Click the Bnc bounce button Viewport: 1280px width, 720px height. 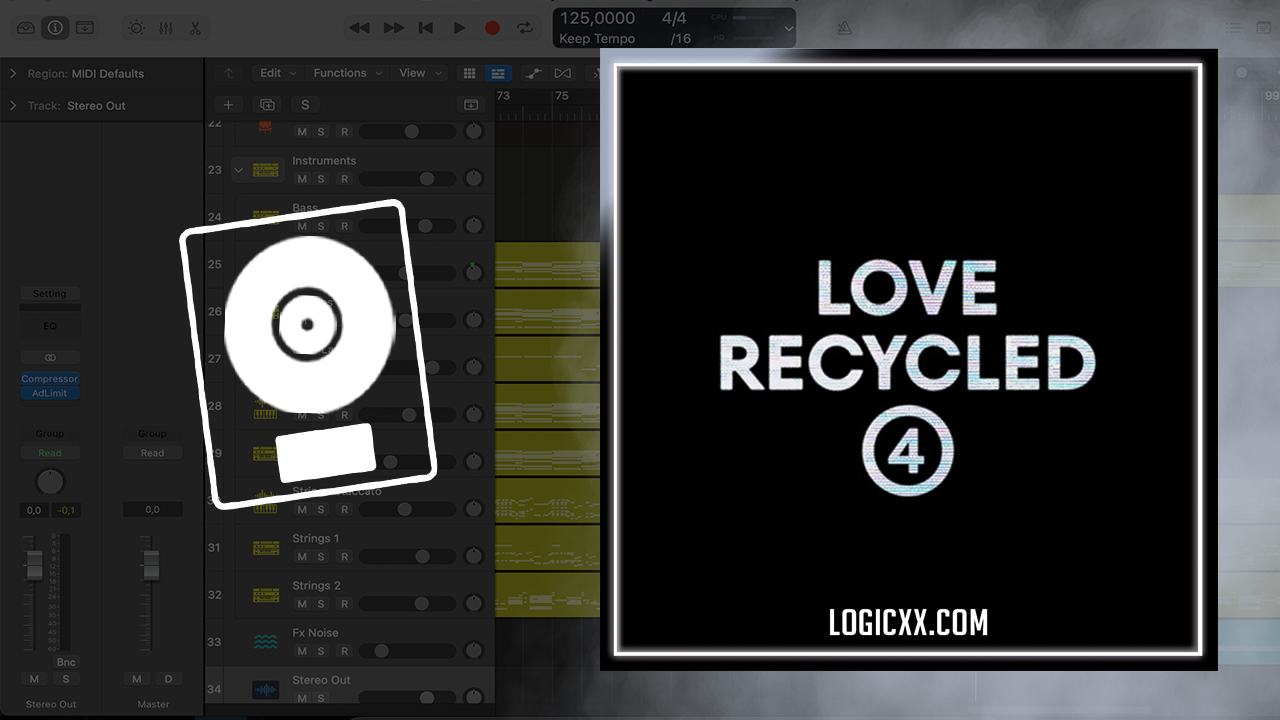(x=65, y=662)
